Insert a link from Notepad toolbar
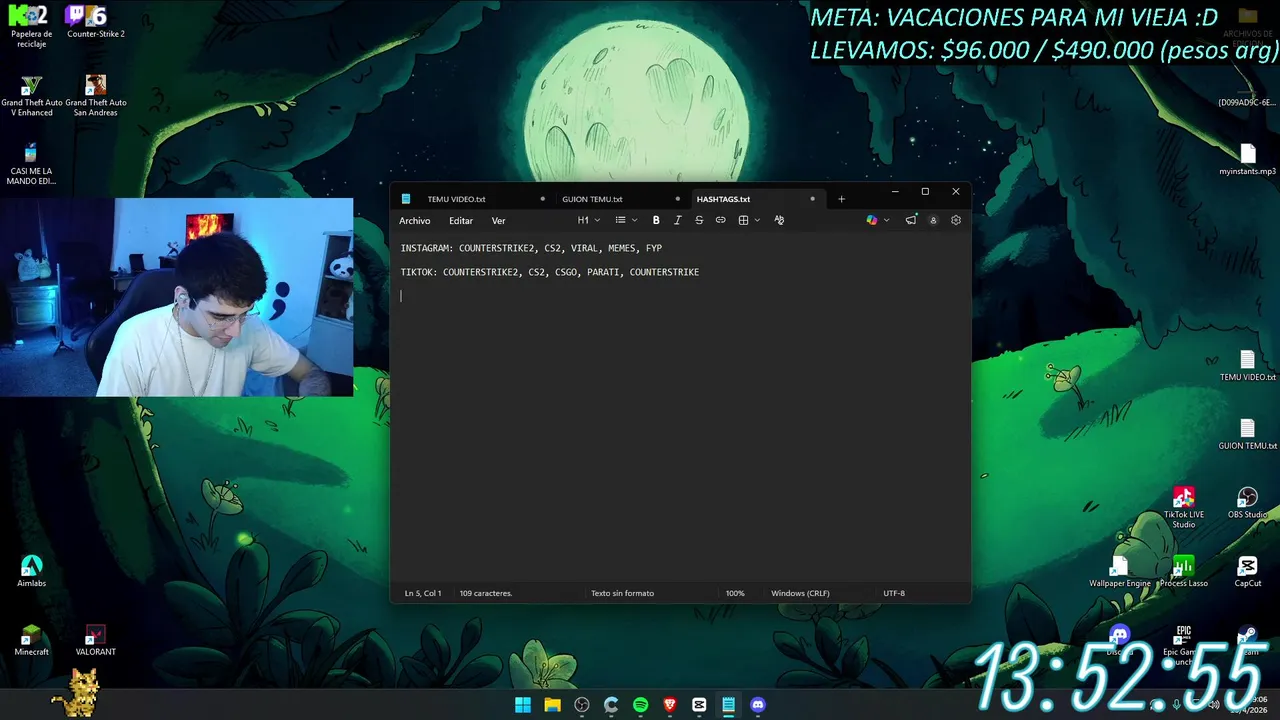This screenshot has height=720, width=1280. [720, 220]
